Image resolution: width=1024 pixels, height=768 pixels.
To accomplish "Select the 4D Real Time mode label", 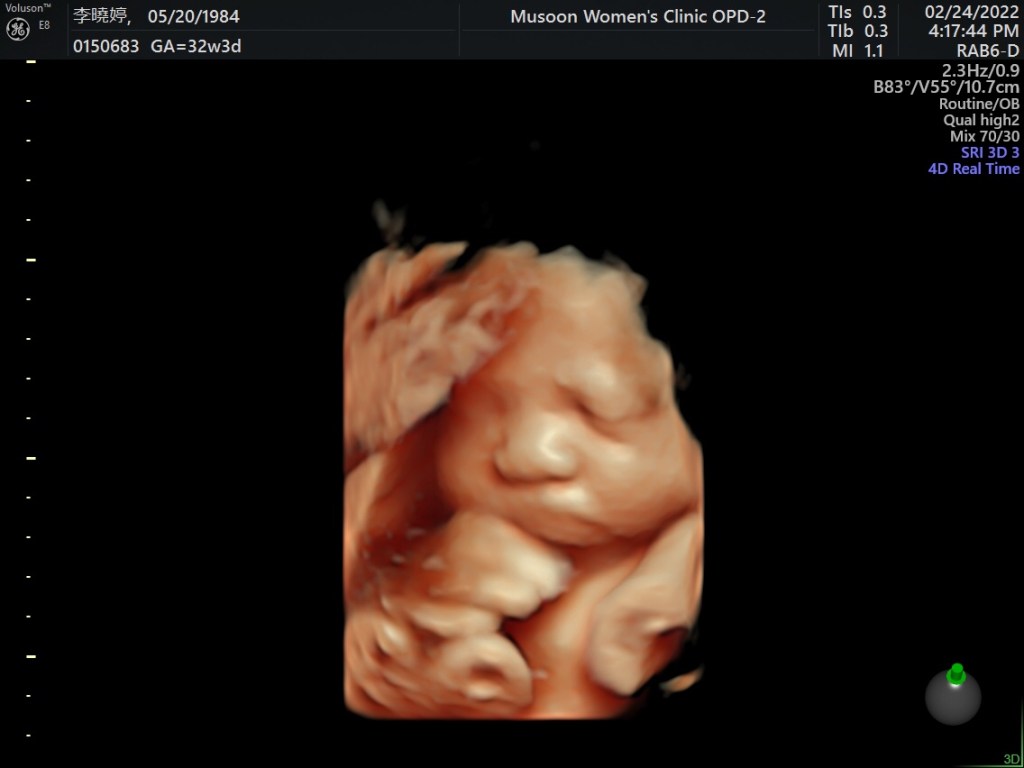I will [x=973, y=169].
